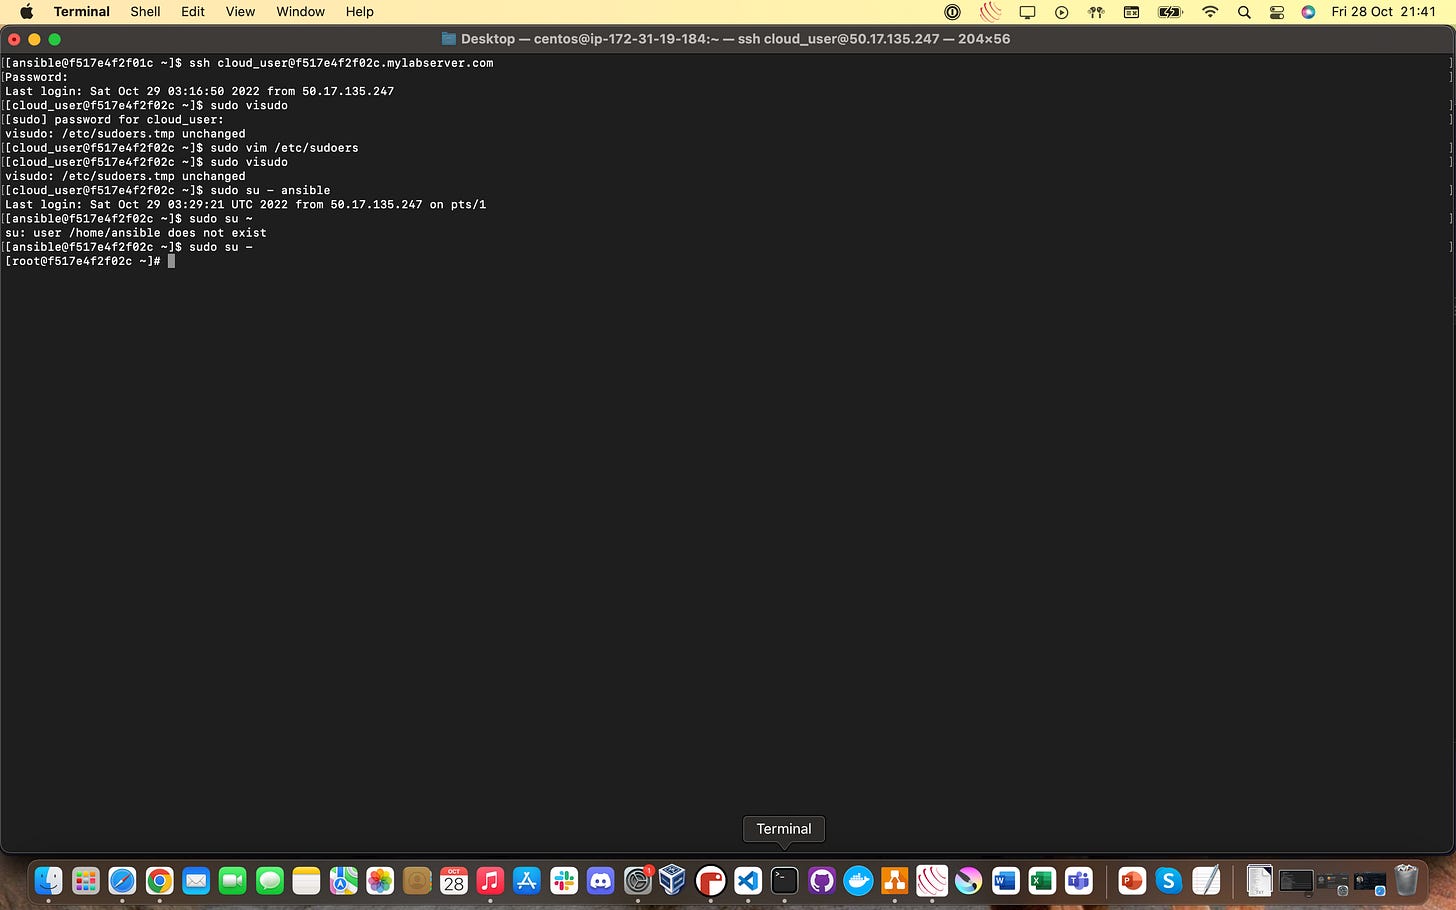This screenshot has width=1456, height=910.
Task: Open the Terminal application menu
Action: (82, 12)
